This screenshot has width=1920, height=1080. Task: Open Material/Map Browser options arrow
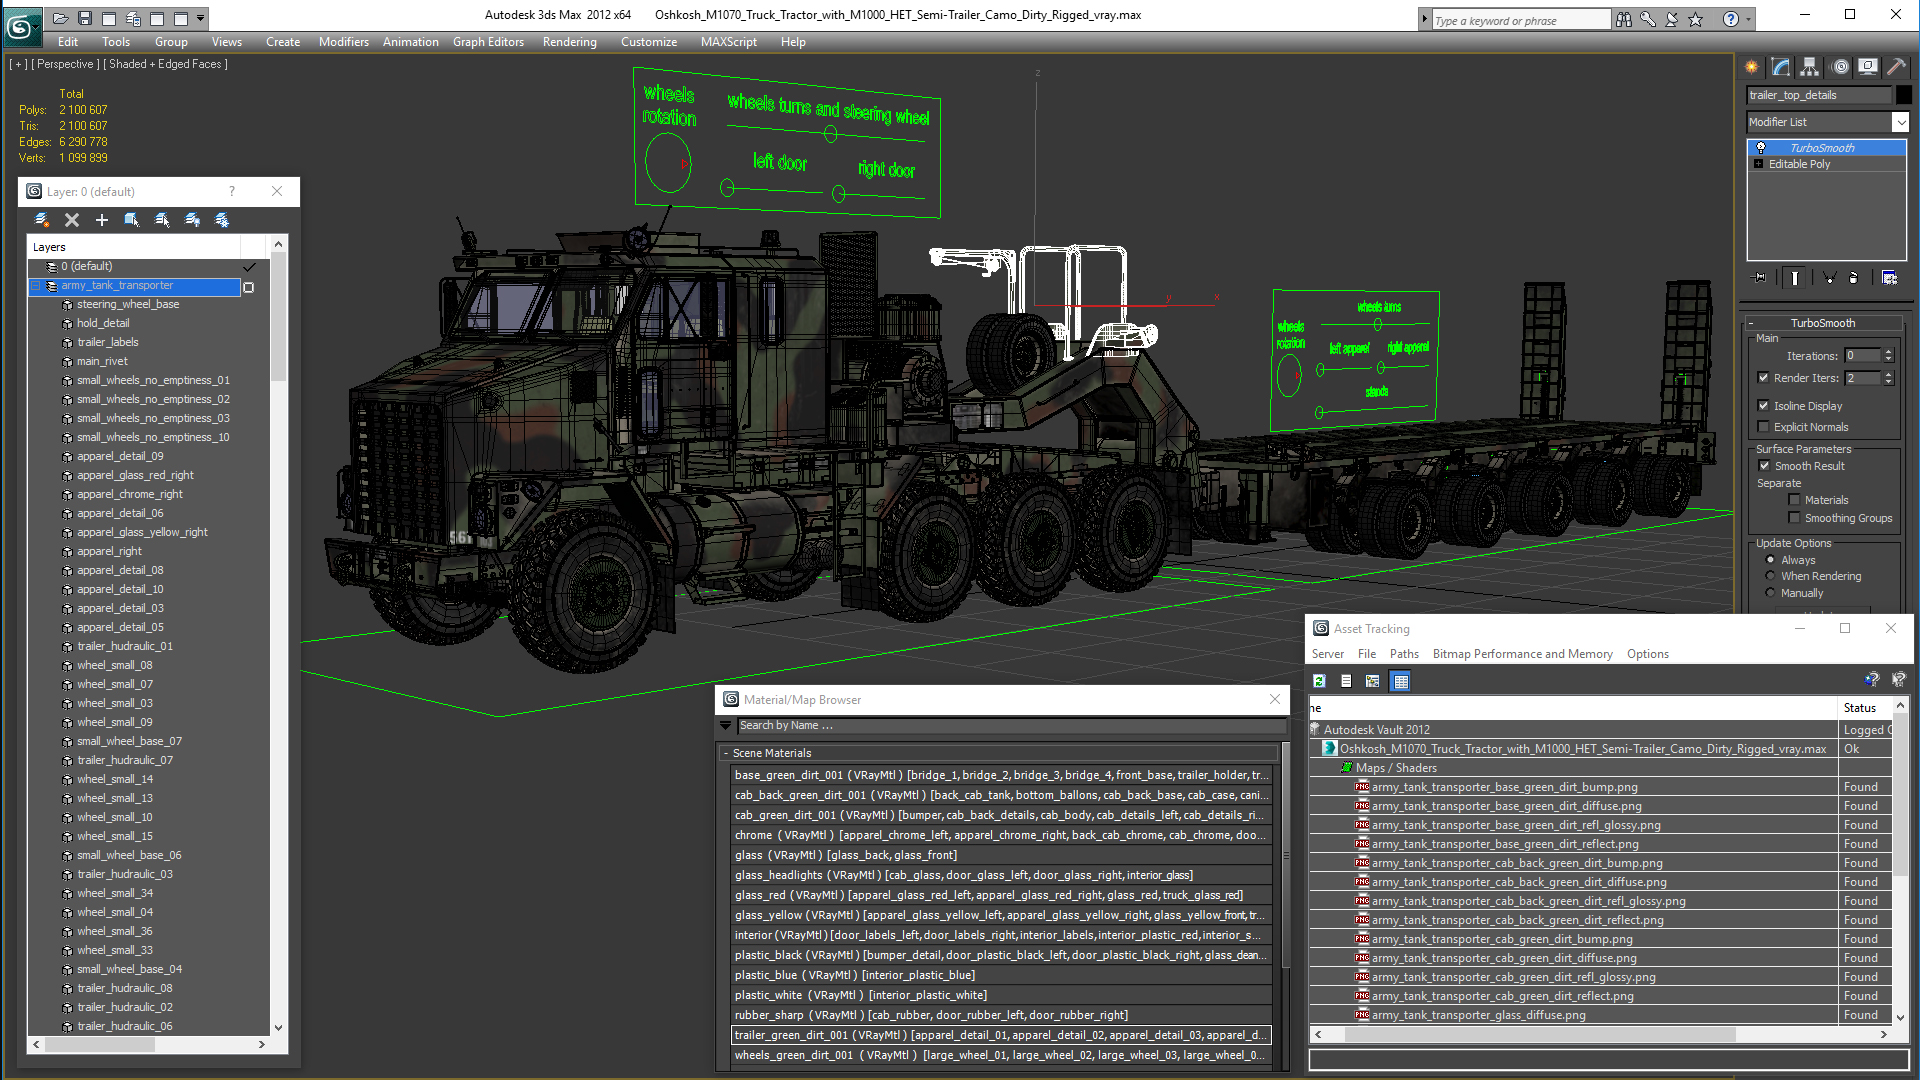click(726, 726)
